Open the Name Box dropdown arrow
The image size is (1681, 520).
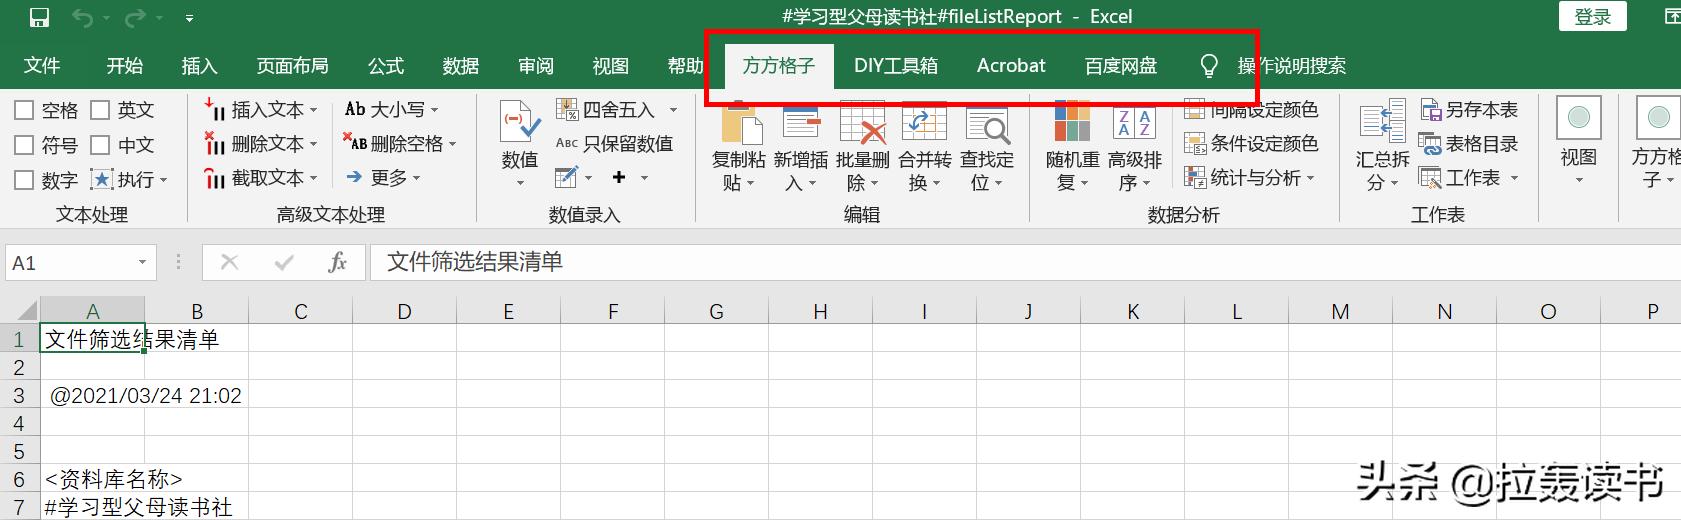point(142,263)
